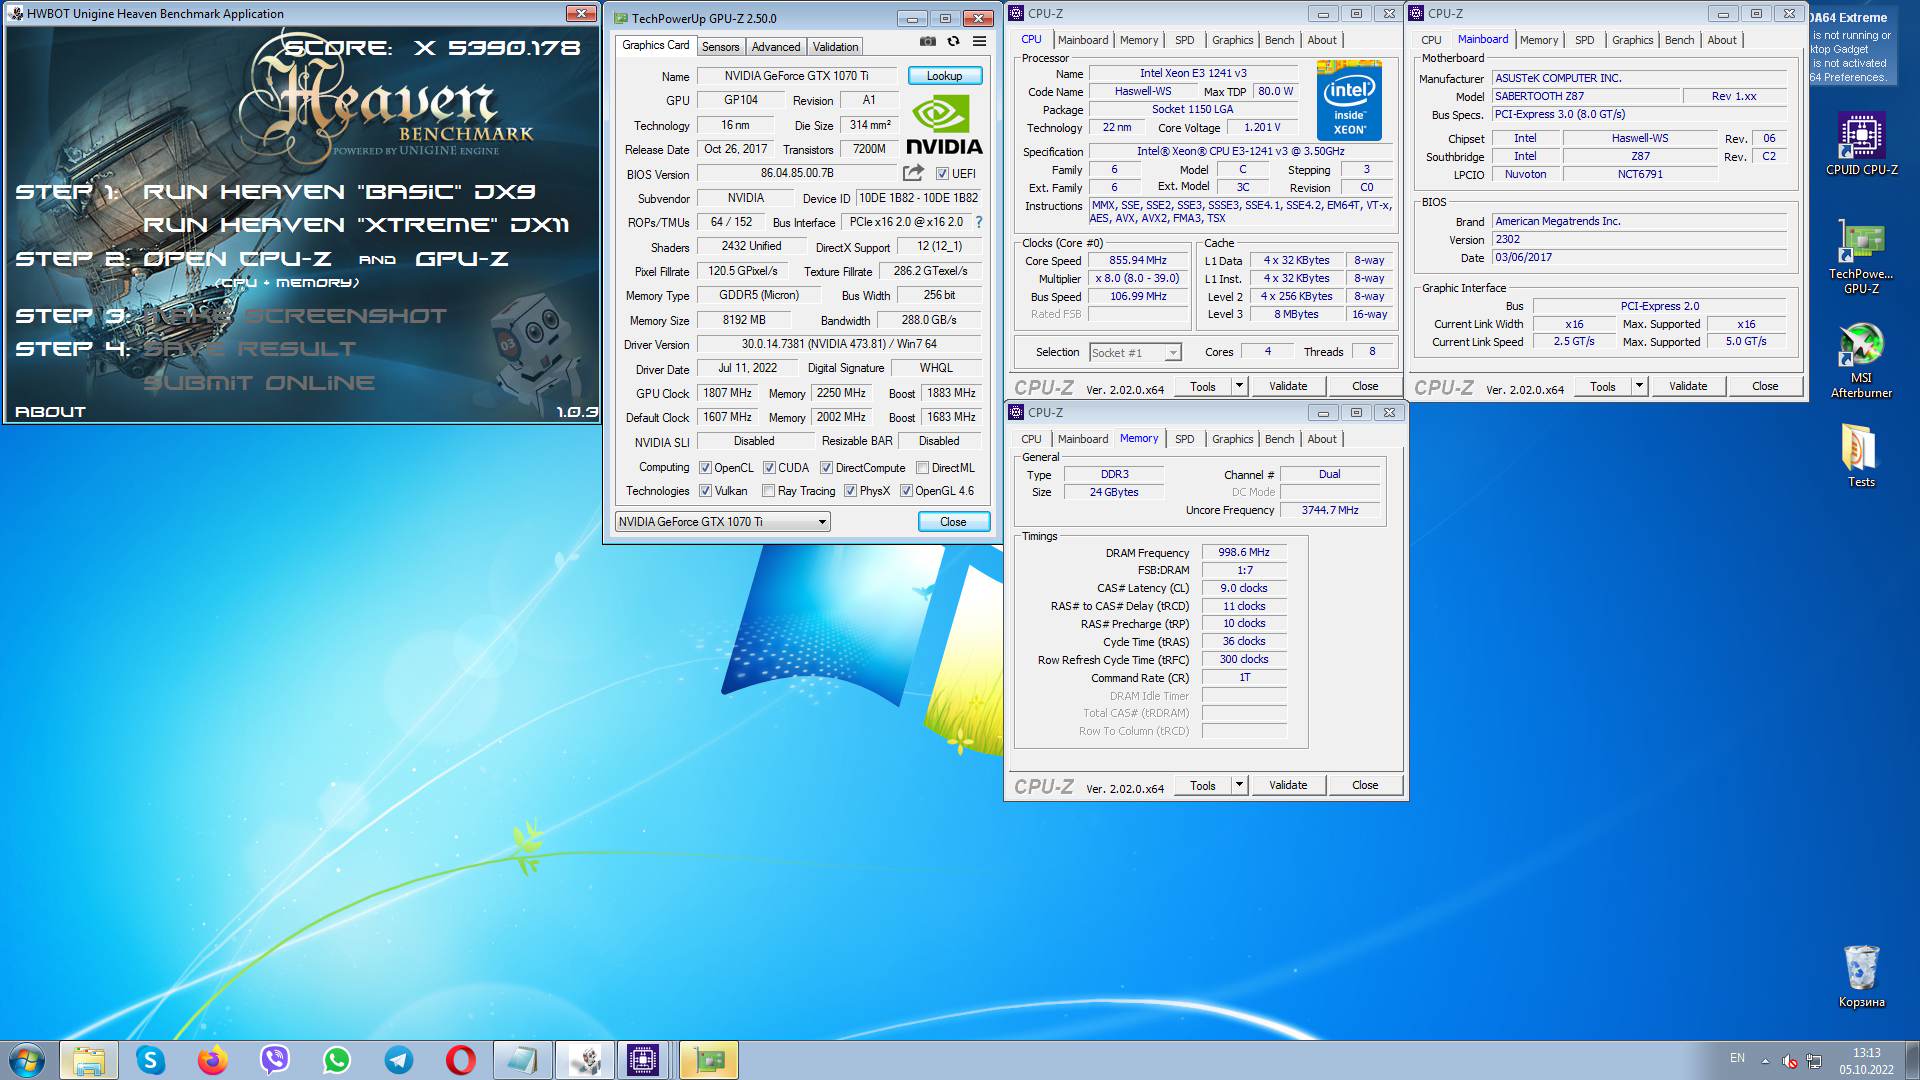Click the BIOS version share/export icon
This screenshot has height=1080, width=1920.
tap(913, 173)
